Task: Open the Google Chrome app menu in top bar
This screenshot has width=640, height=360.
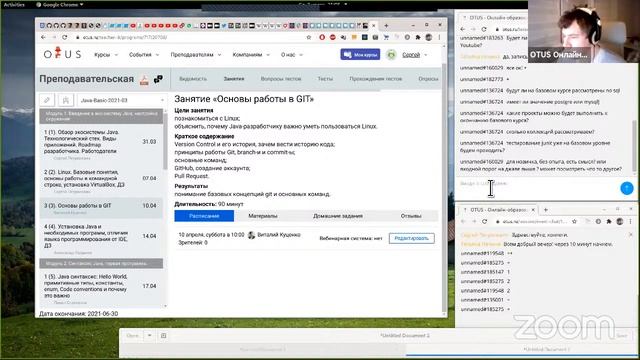Action: click(60, 4)
